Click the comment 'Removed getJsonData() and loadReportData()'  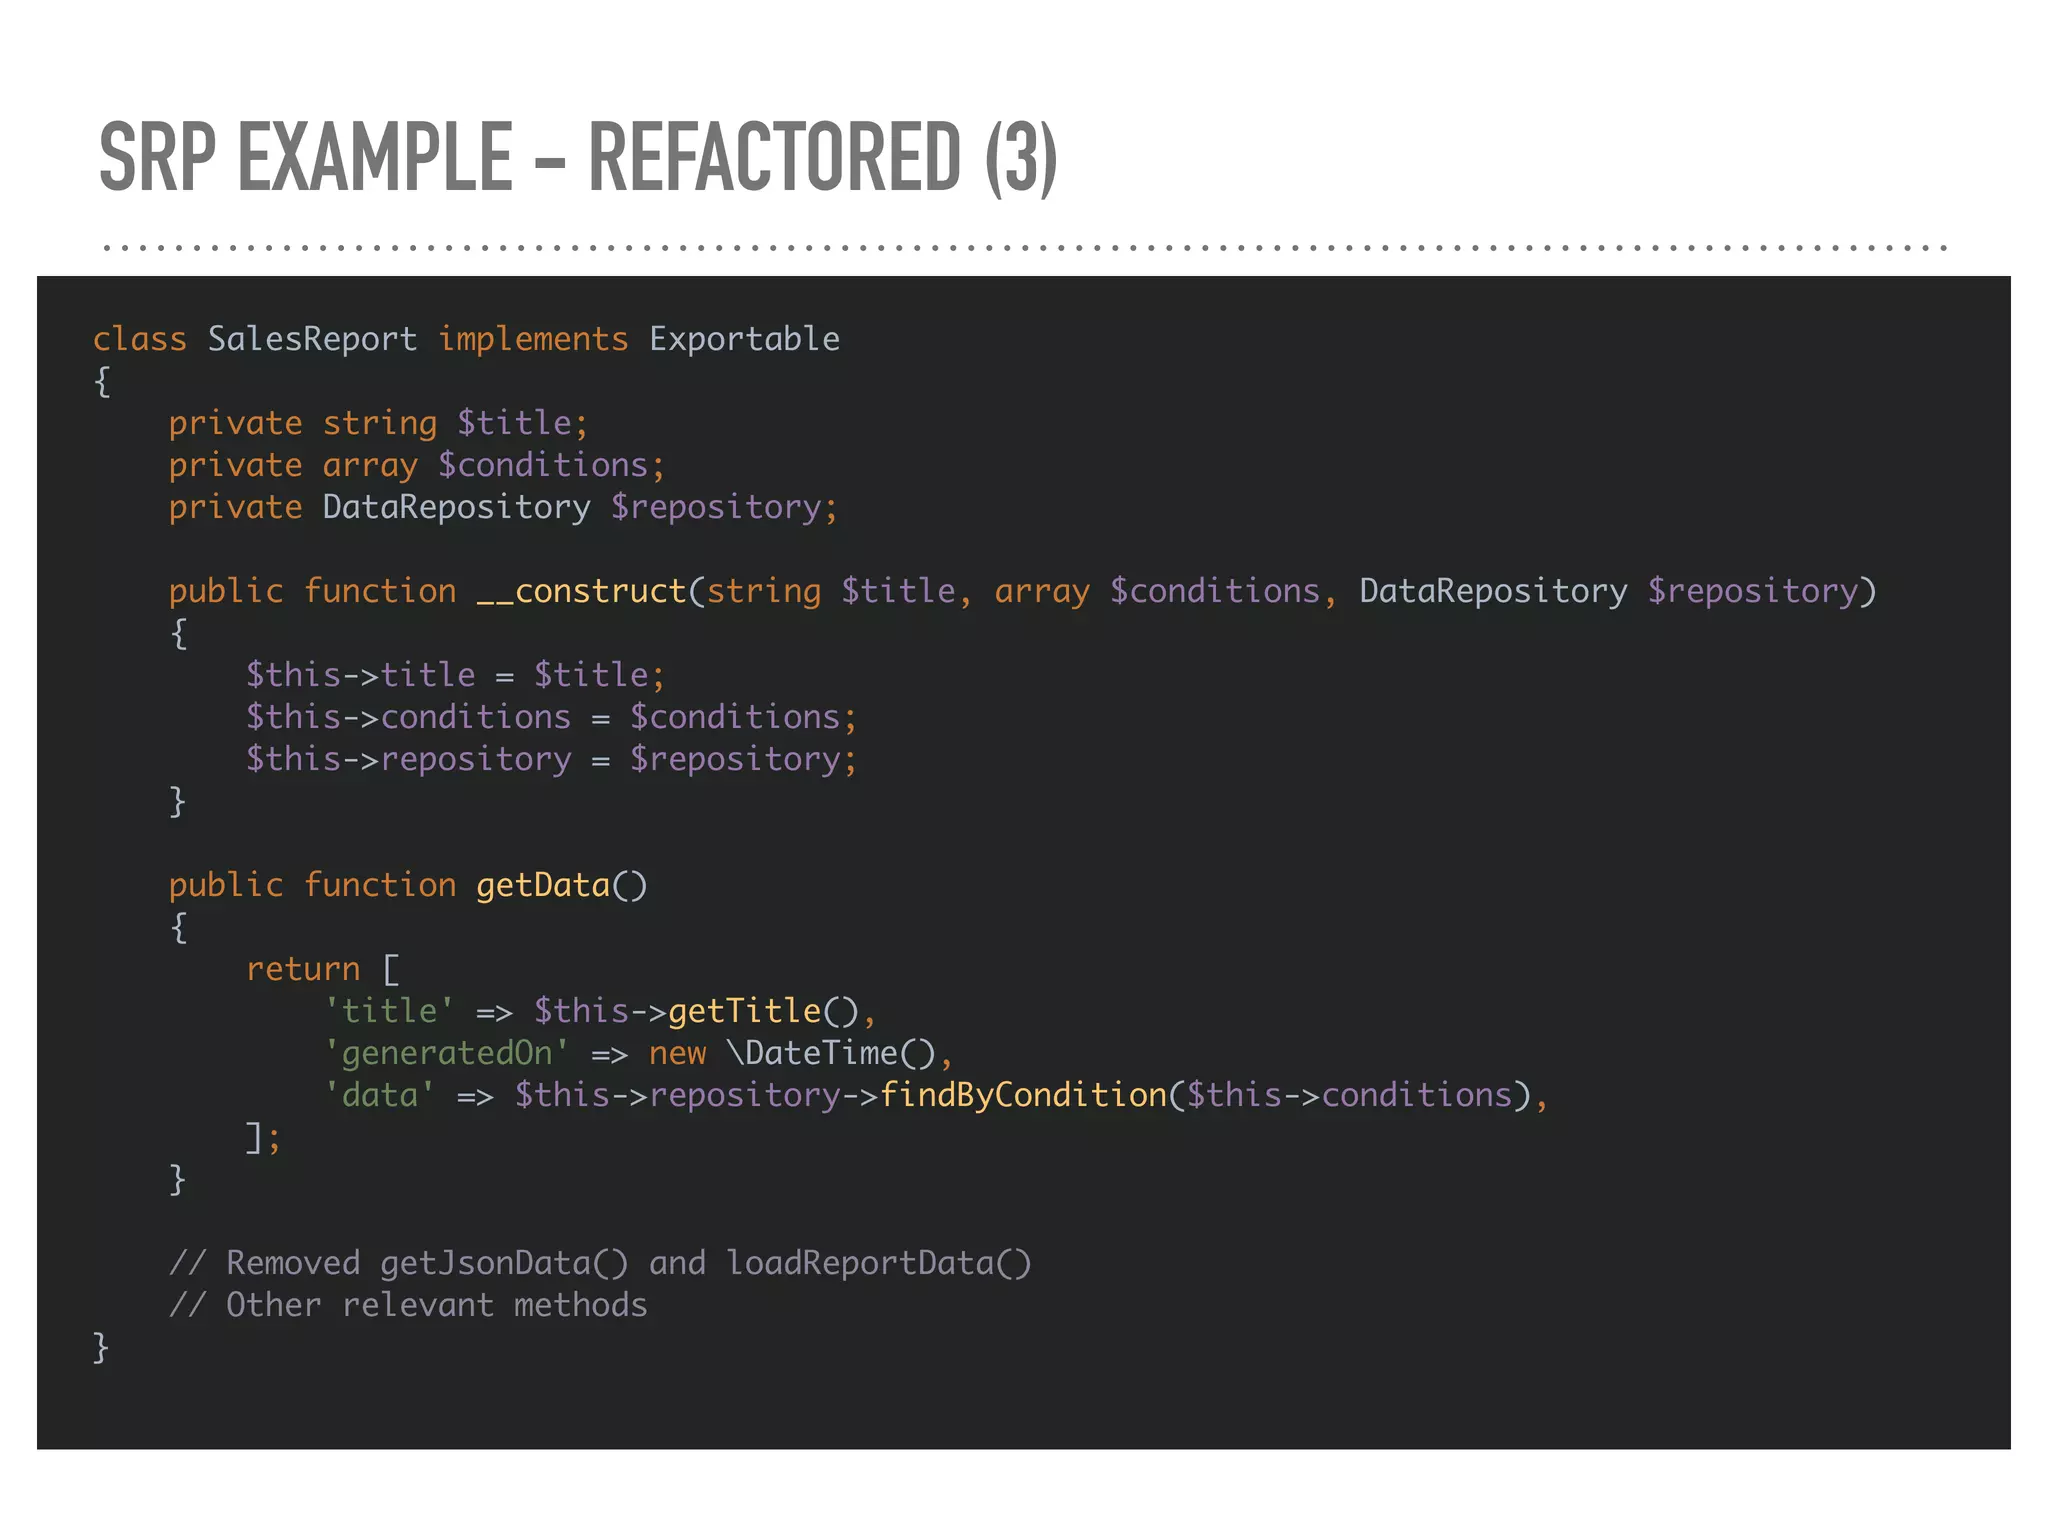tap(600, 1263)
